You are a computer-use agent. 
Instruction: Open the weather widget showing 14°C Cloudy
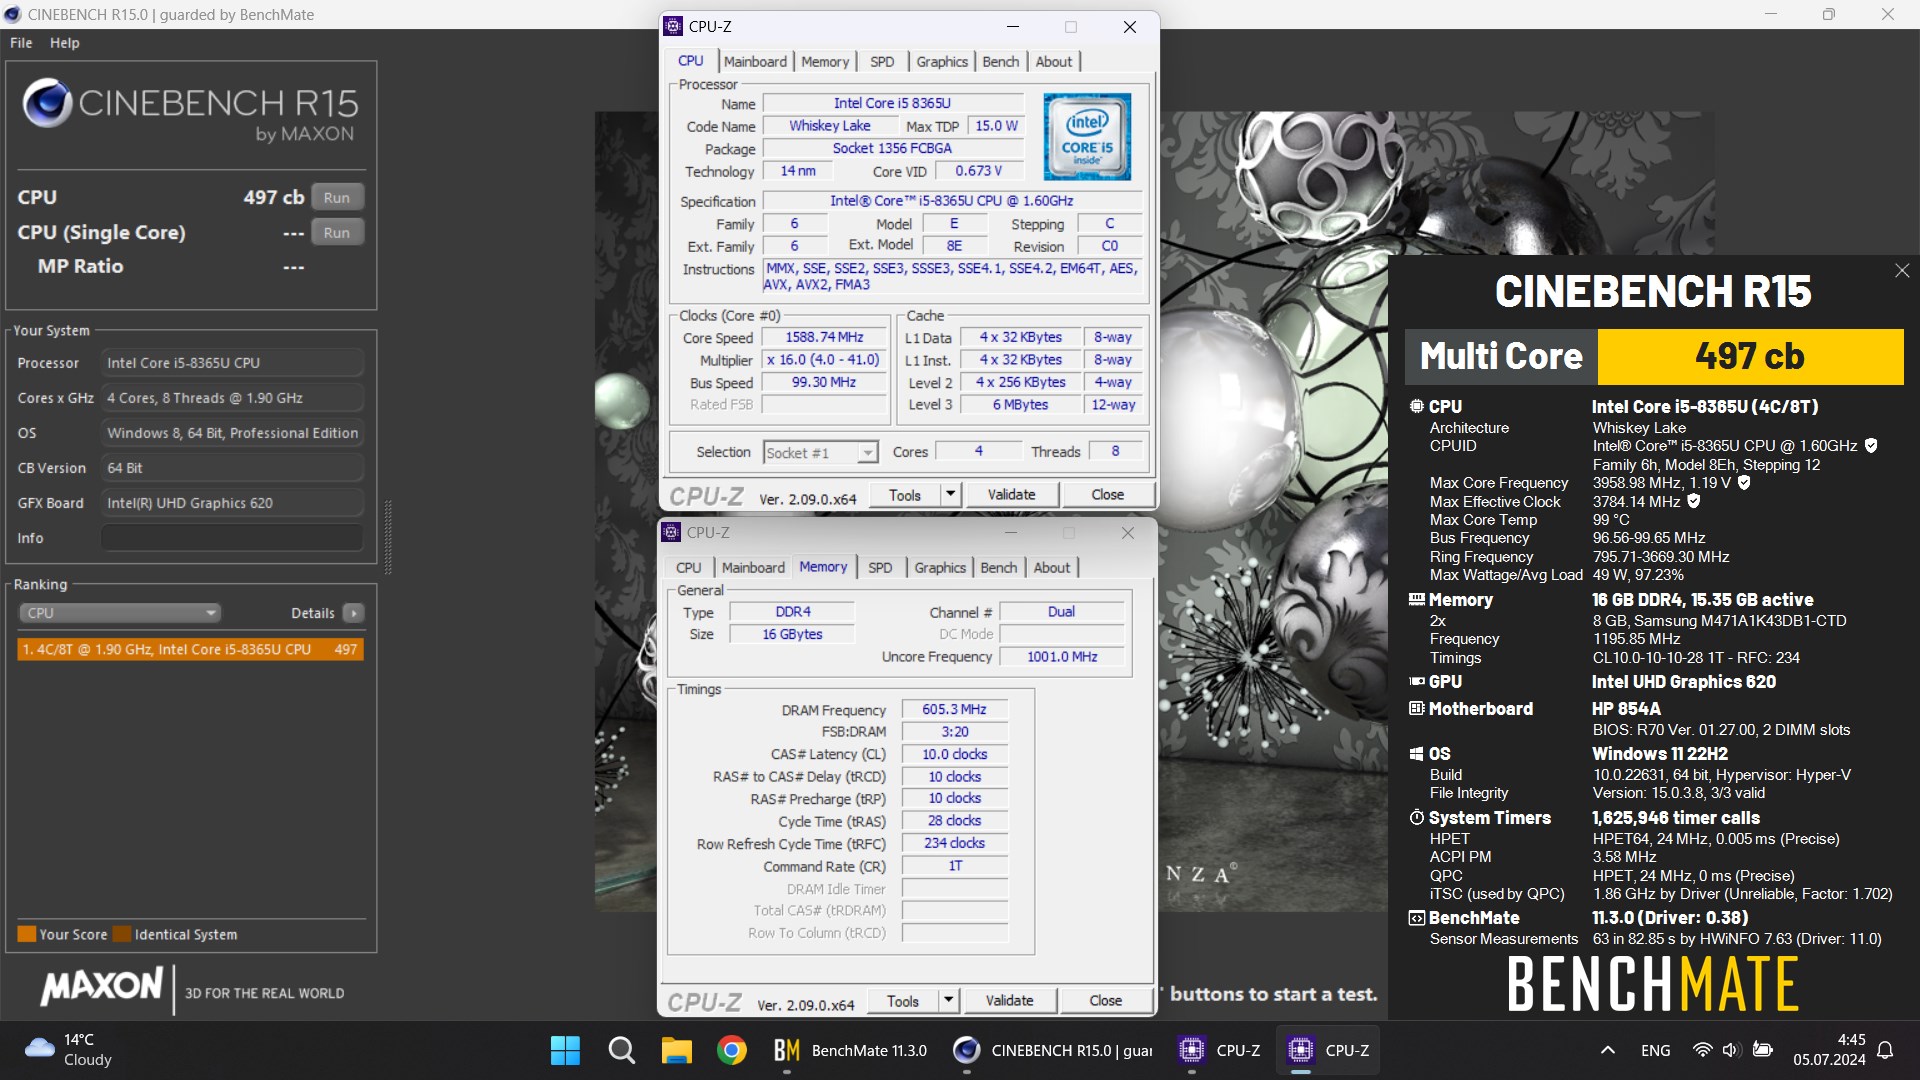point(68,1051)
